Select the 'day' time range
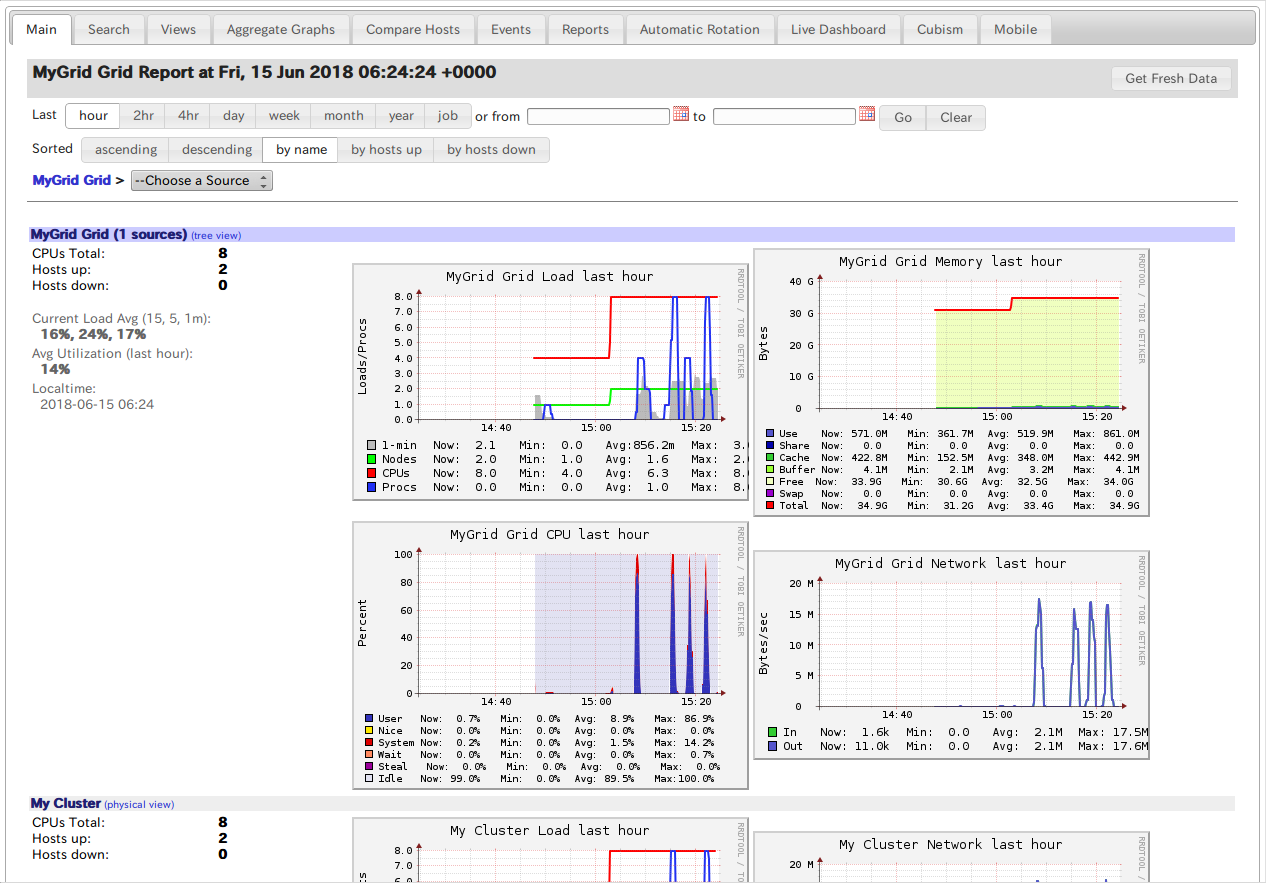 pyautogui.click(x=233, y=116)
